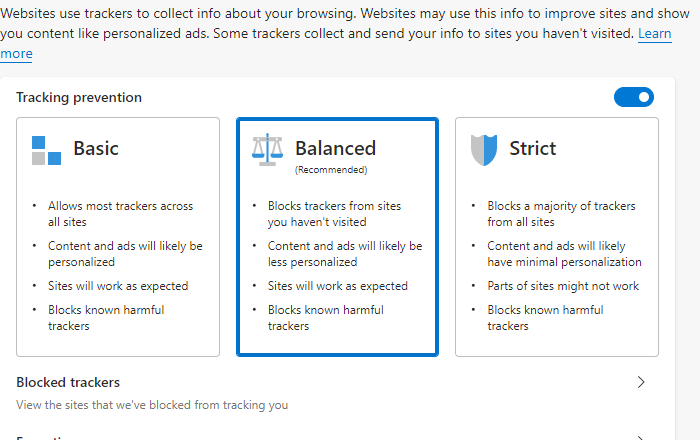Viewport: 700px width, 440px height.
Task: Select the Strict heading text
Action: click(532, 148)
